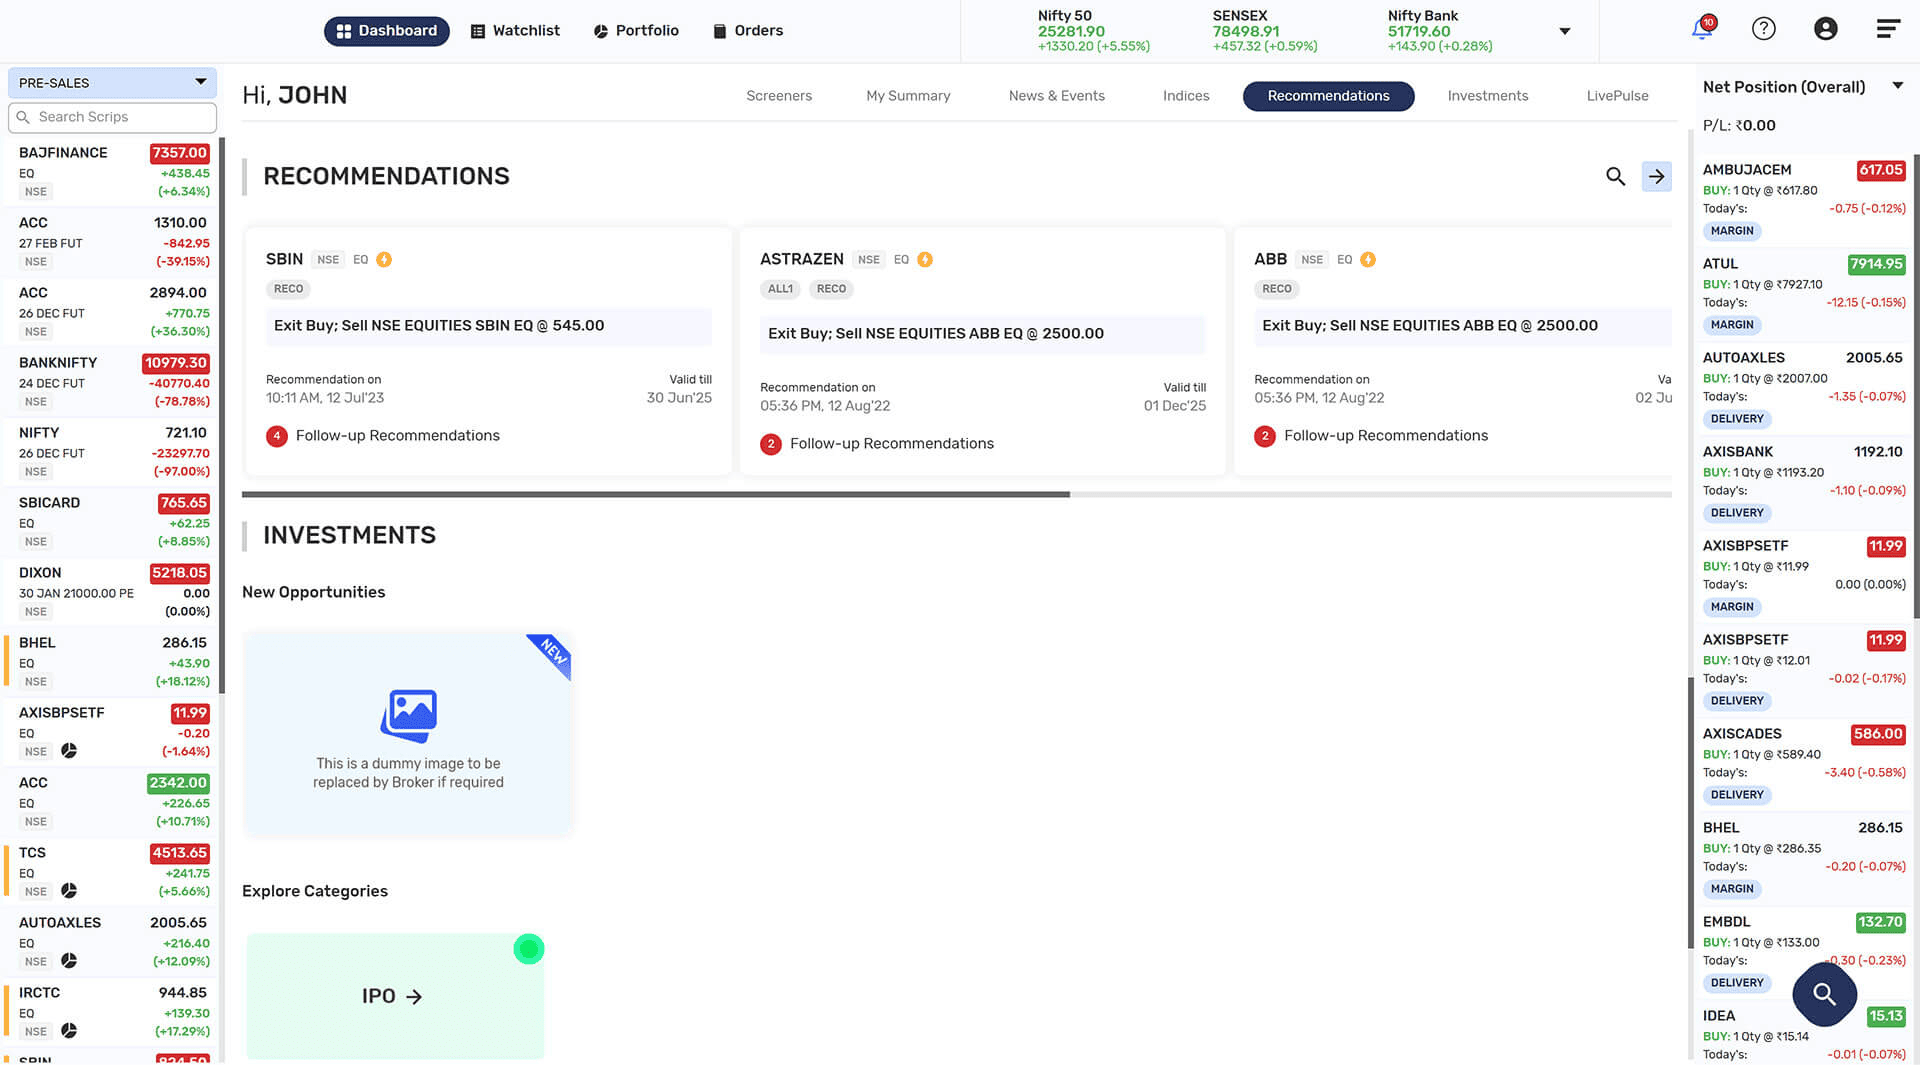Open the Orders tab
Viewport: 1920px width, 1065px height.
point(748,31)
